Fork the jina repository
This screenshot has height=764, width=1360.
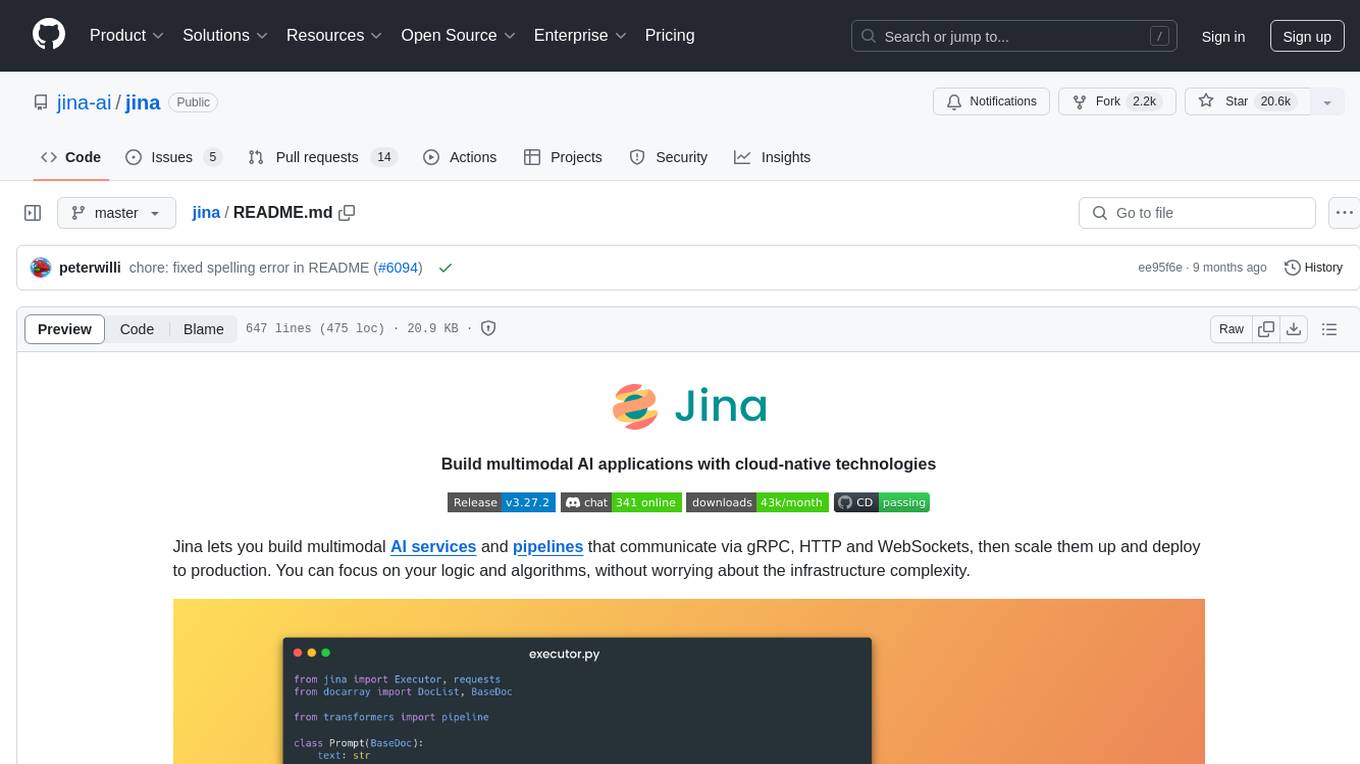[x=1115, y=101]
